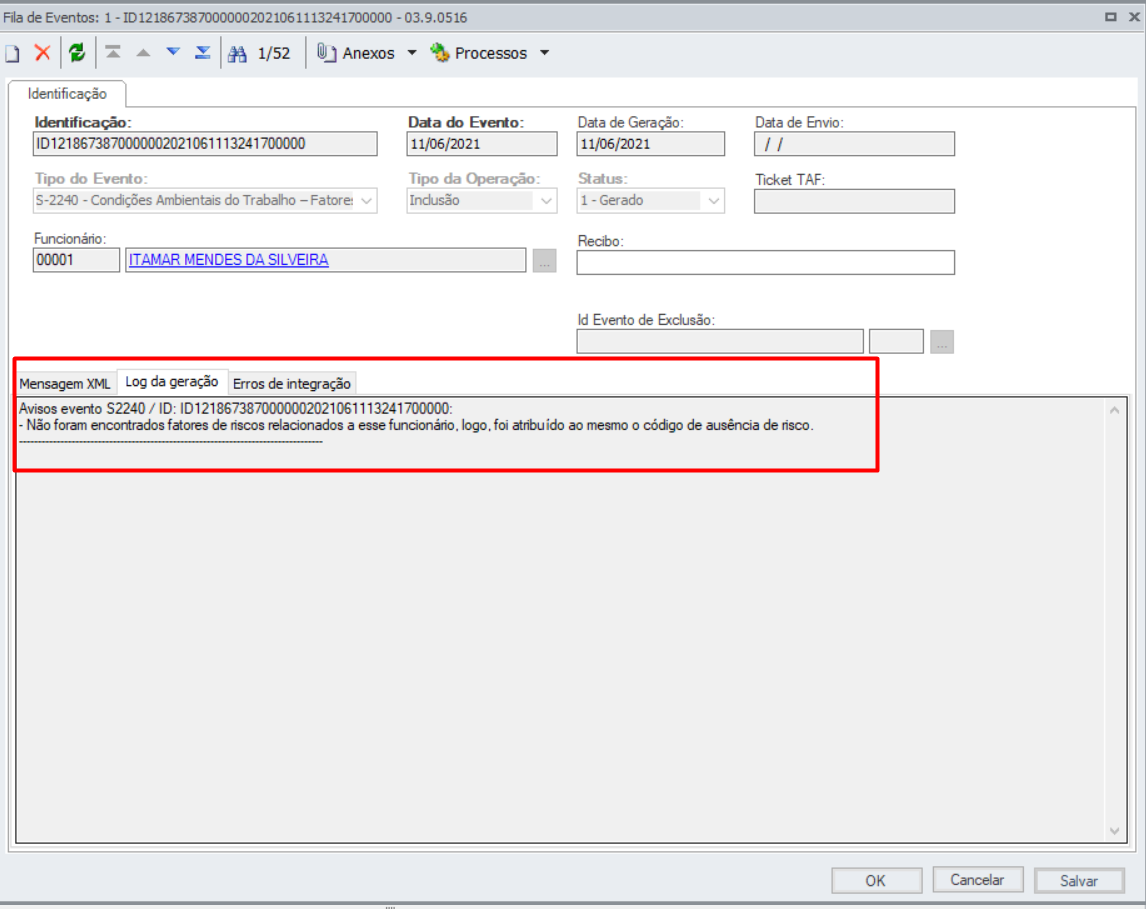Select the Identificação tab
Viewport: 1146px width, 909px height.
point(67,94)
